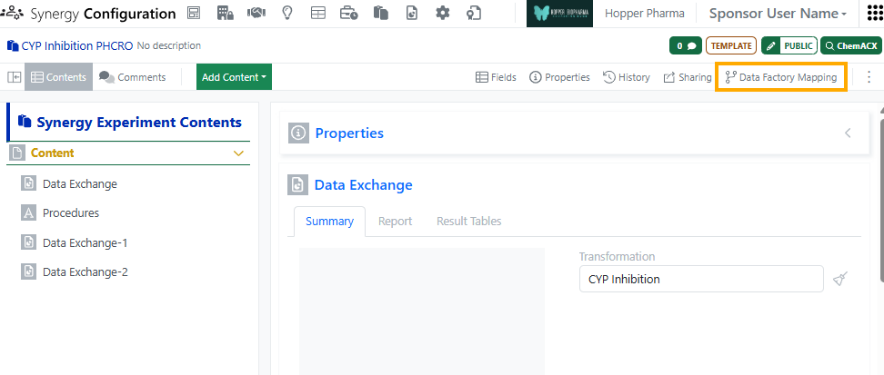The height and width of the screenshot is (375, 884).
Task: Select Procedures in contents tree
Action: tap(70, 213)
